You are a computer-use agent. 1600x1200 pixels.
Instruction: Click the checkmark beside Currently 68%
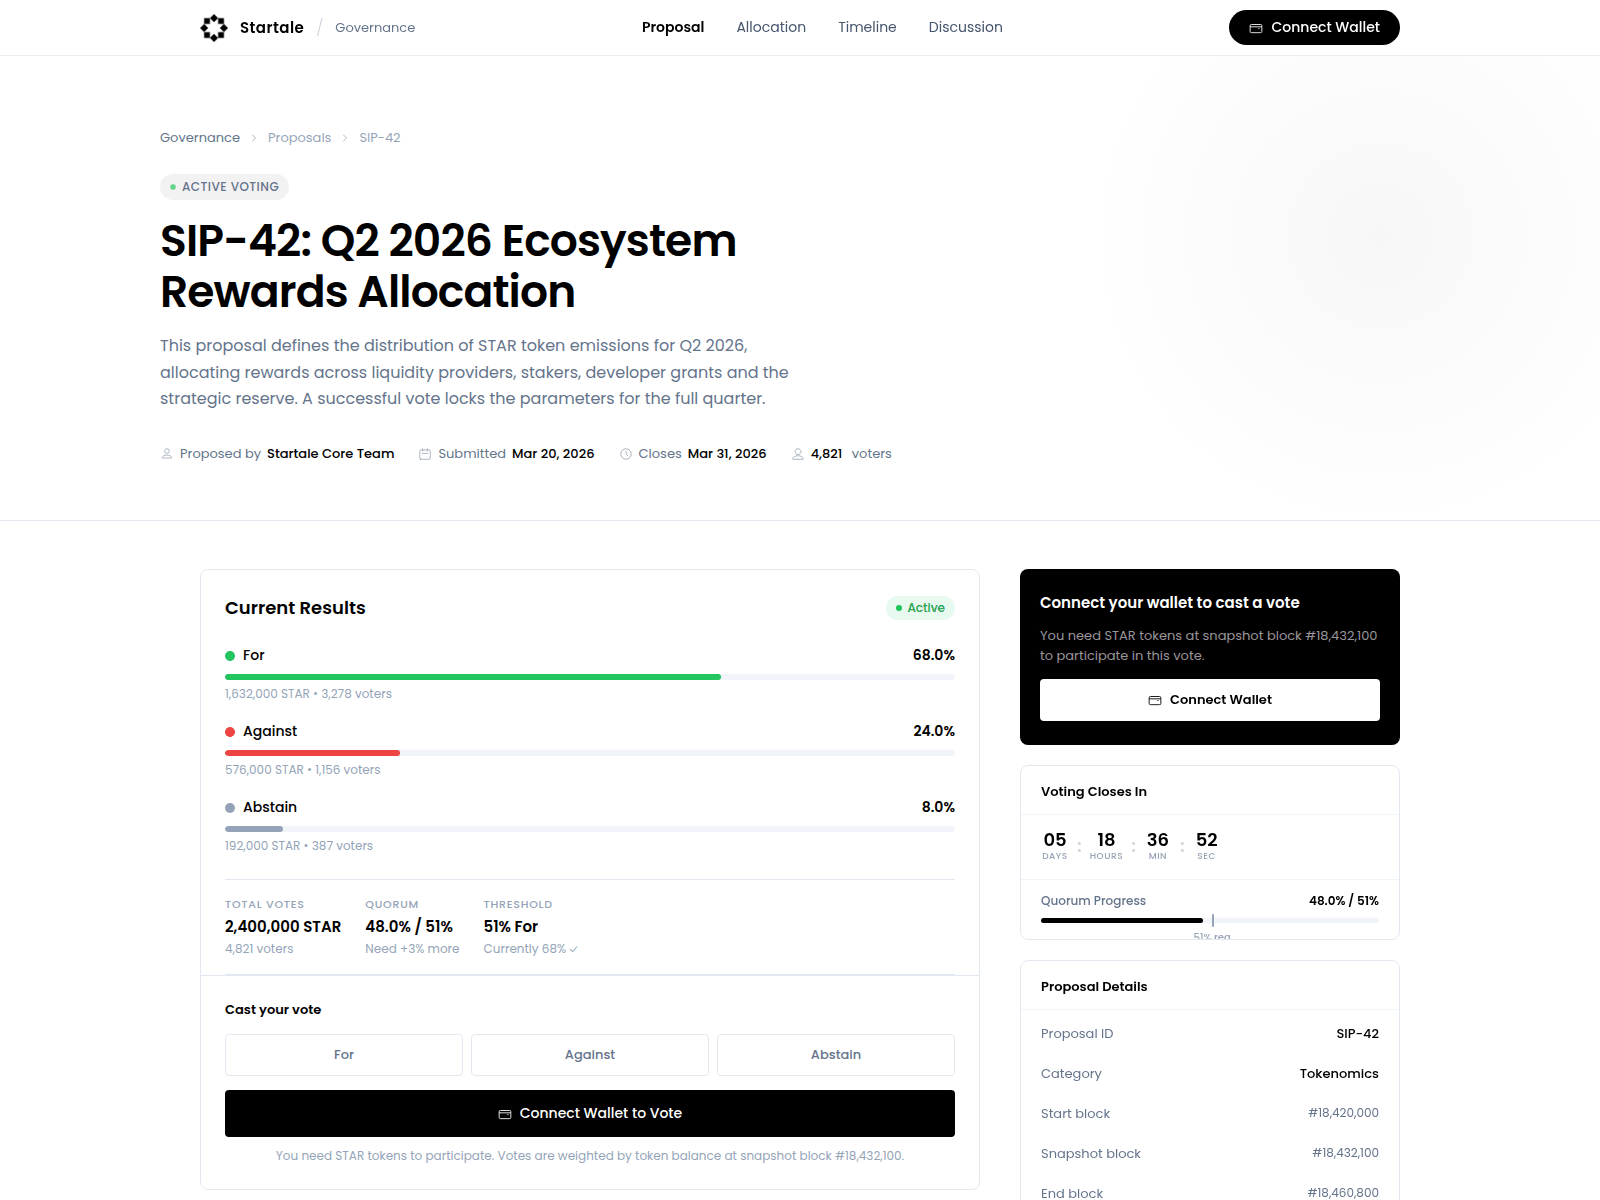pos(572,948)
